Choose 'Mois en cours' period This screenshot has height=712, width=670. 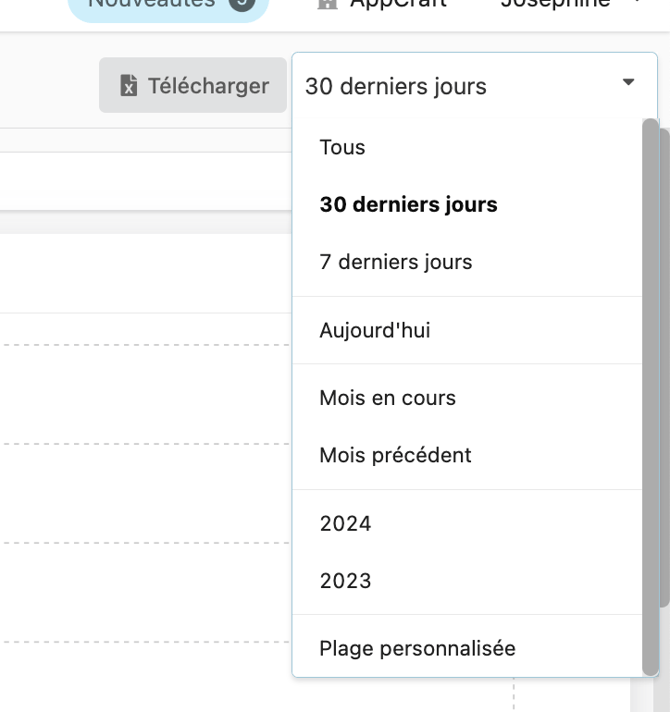[x=387, y=397]
